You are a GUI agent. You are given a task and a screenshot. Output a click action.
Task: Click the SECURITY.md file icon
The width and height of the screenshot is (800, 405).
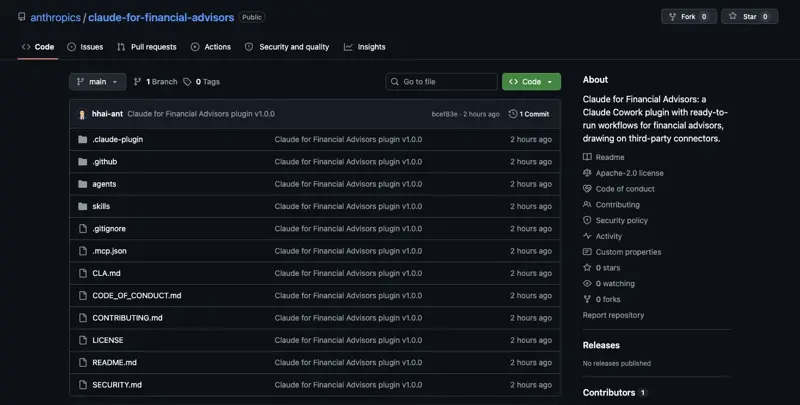83,385
